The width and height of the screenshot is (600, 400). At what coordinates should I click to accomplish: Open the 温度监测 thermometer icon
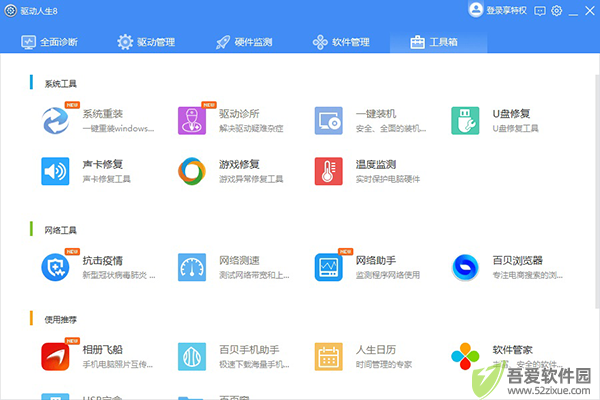click(x=329, y=171)
